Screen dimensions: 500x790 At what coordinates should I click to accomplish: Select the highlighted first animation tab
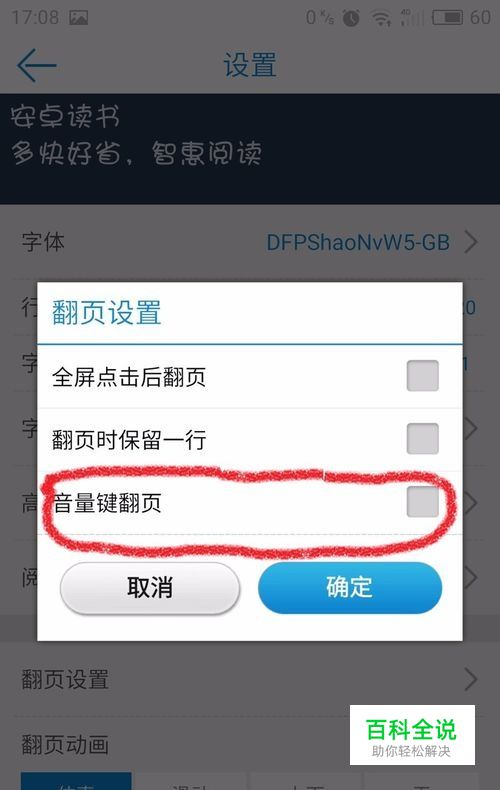pyautogui.click(x=76, y=781)
